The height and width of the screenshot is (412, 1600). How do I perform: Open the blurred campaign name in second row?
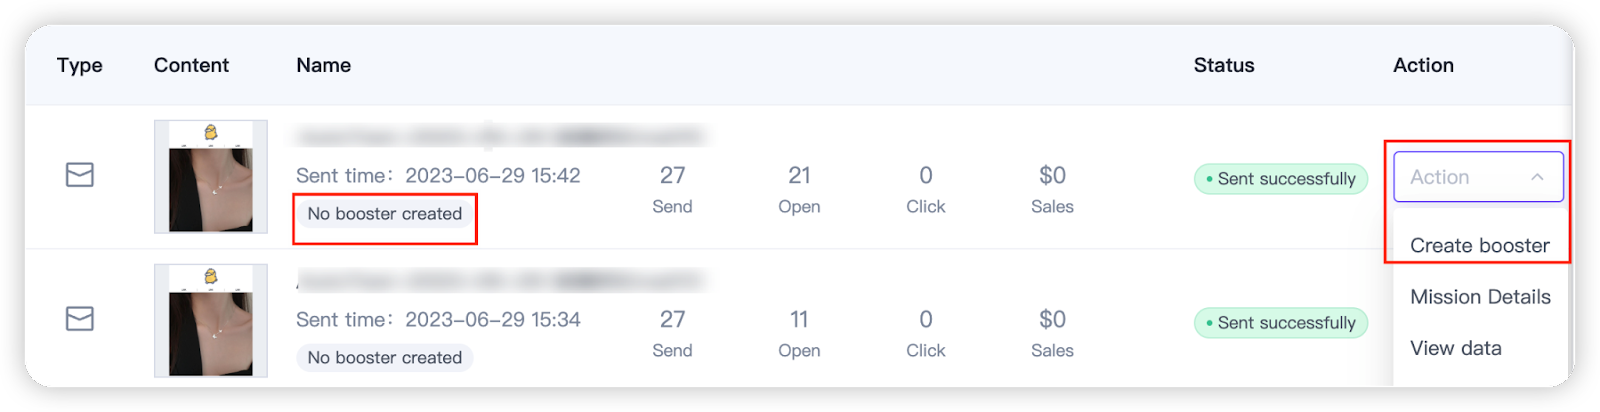pyautogui.click(x=500, y=281)
